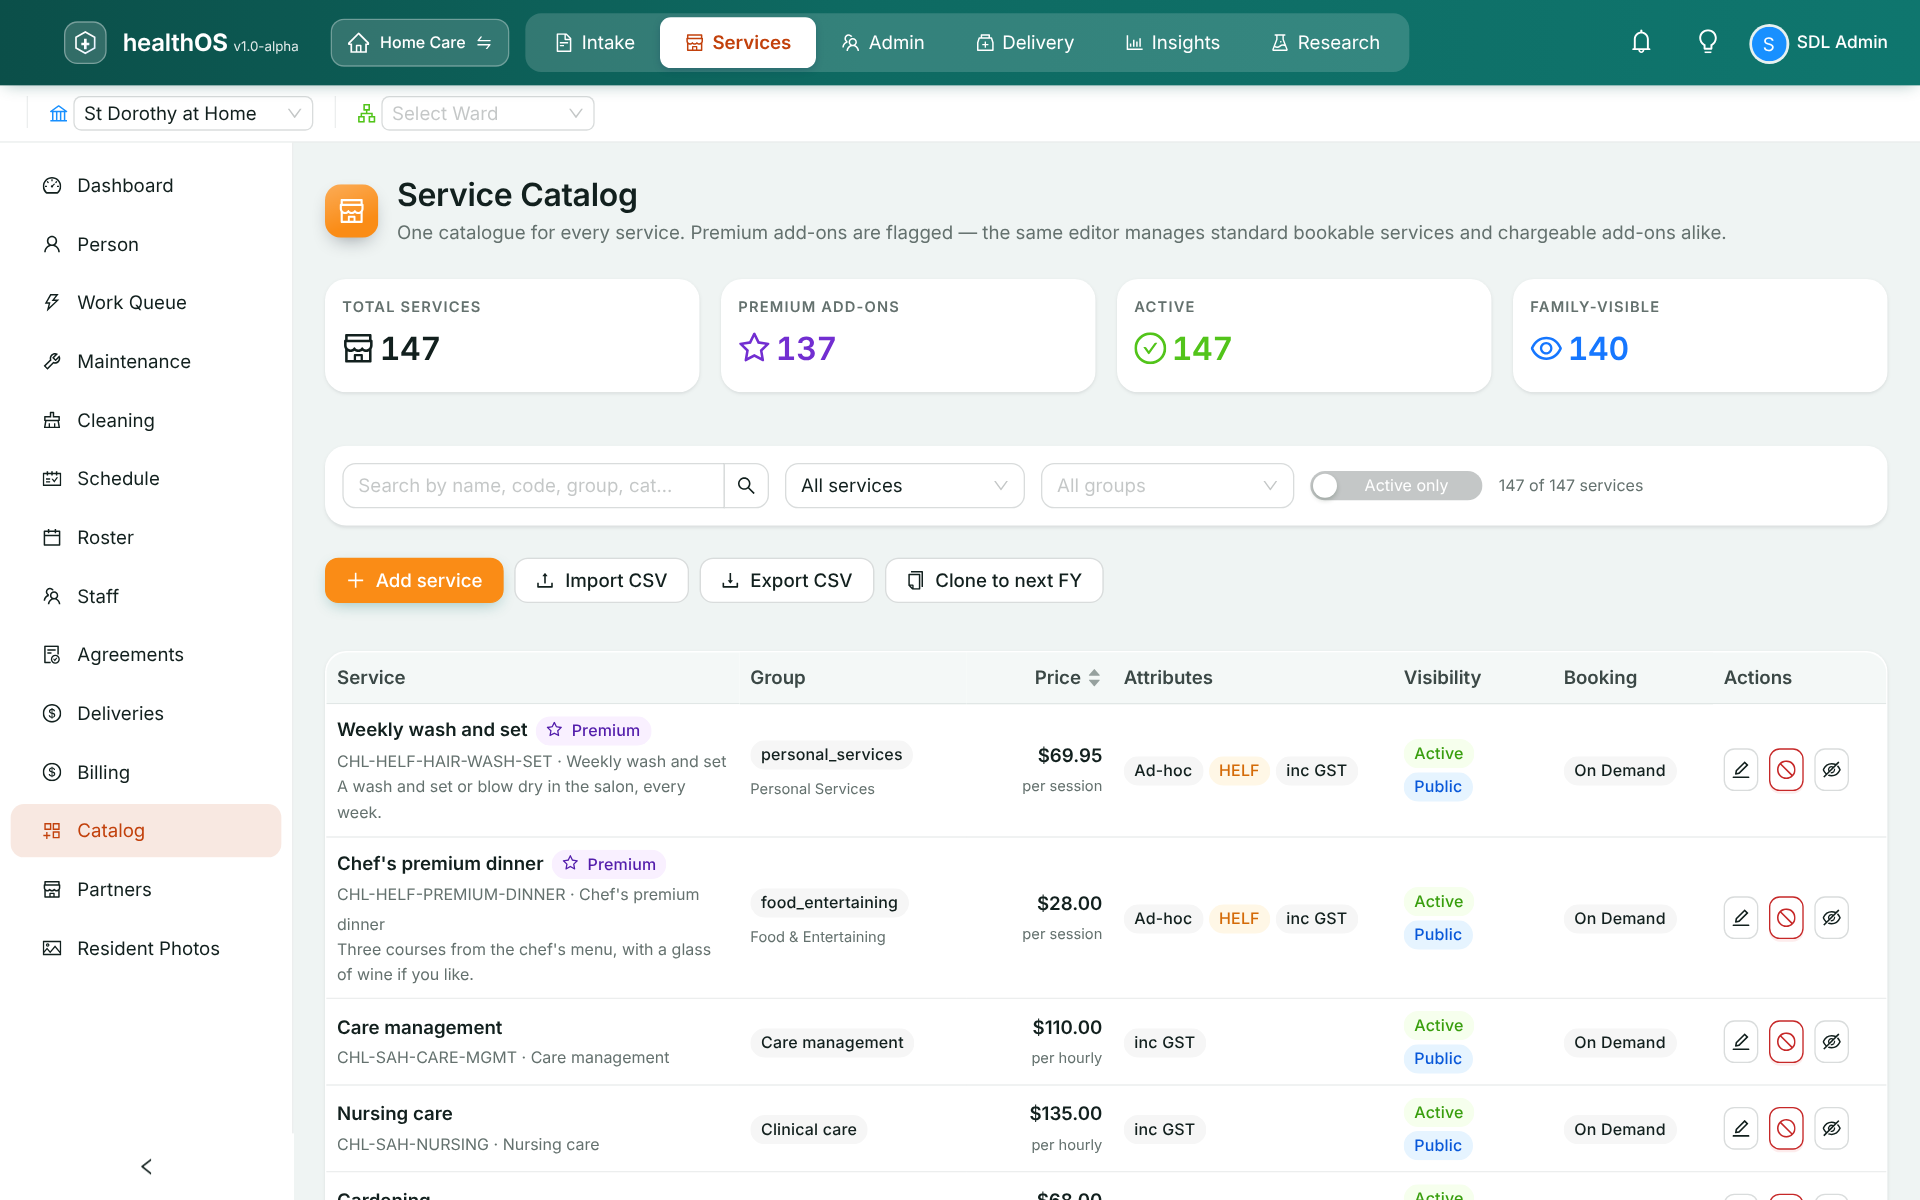Open Billing in the sidebar

pos(146,772)
